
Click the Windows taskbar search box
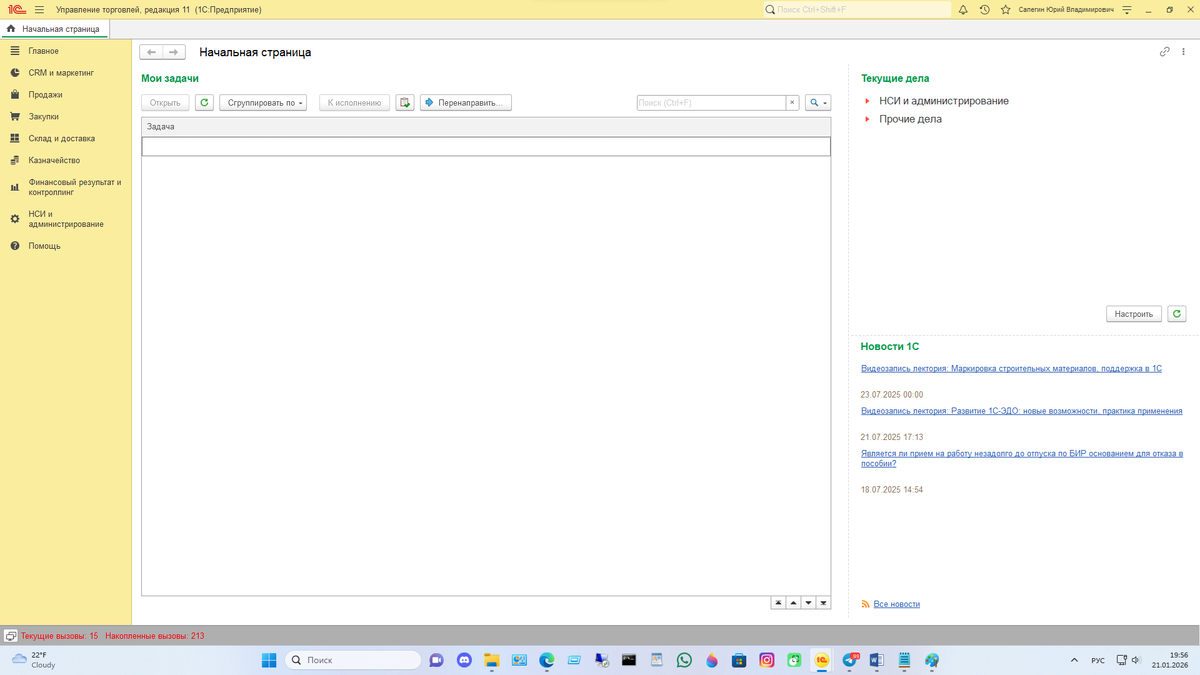pyautogui.click(x=353, y=660)
